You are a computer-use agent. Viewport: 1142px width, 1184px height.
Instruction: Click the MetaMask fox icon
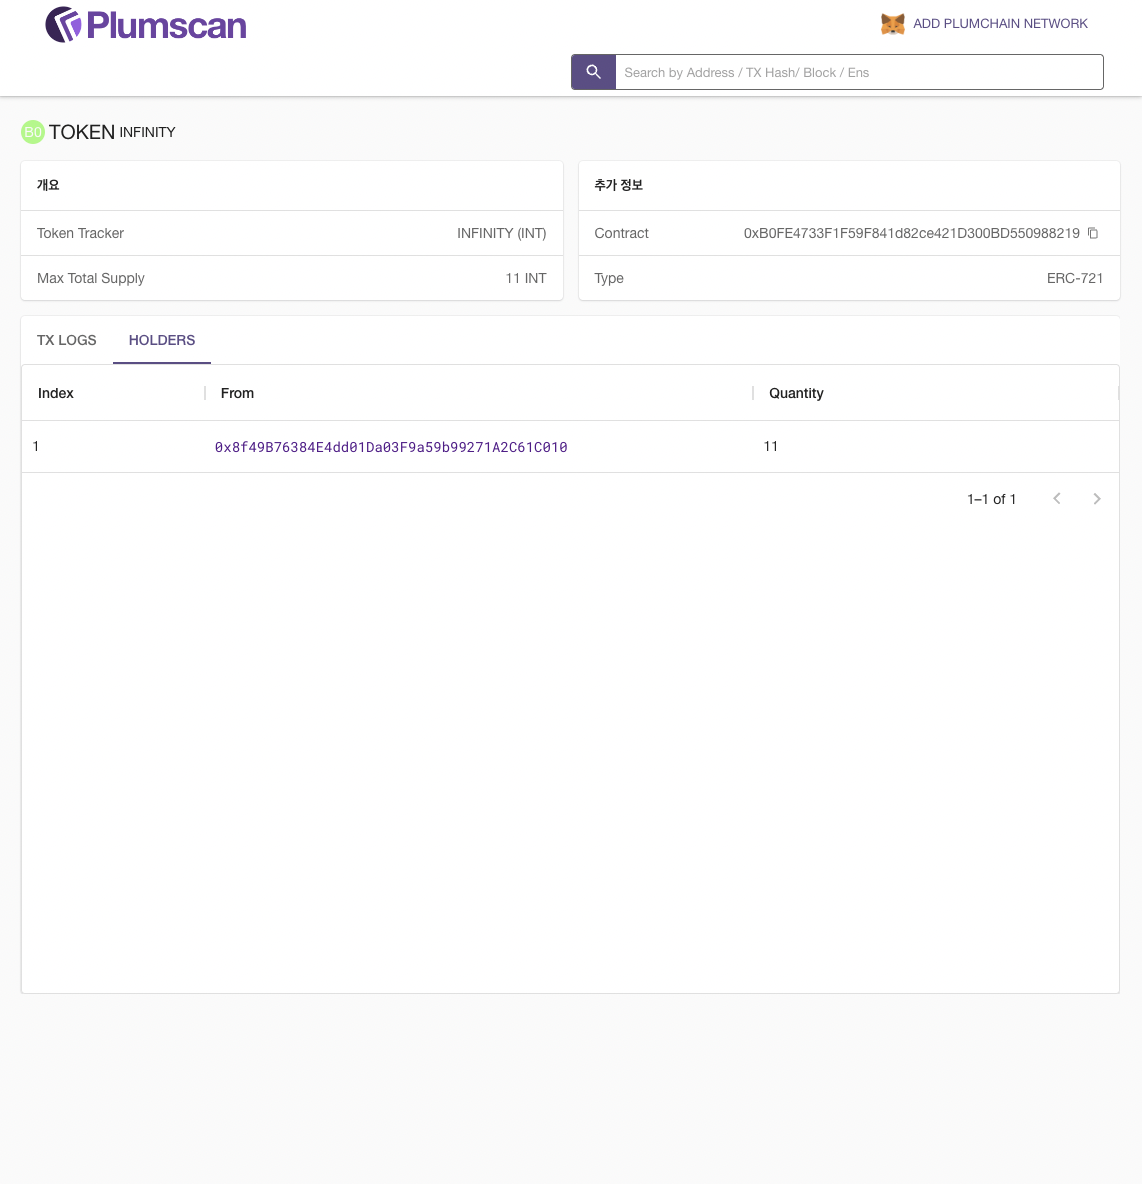point(892,24)
